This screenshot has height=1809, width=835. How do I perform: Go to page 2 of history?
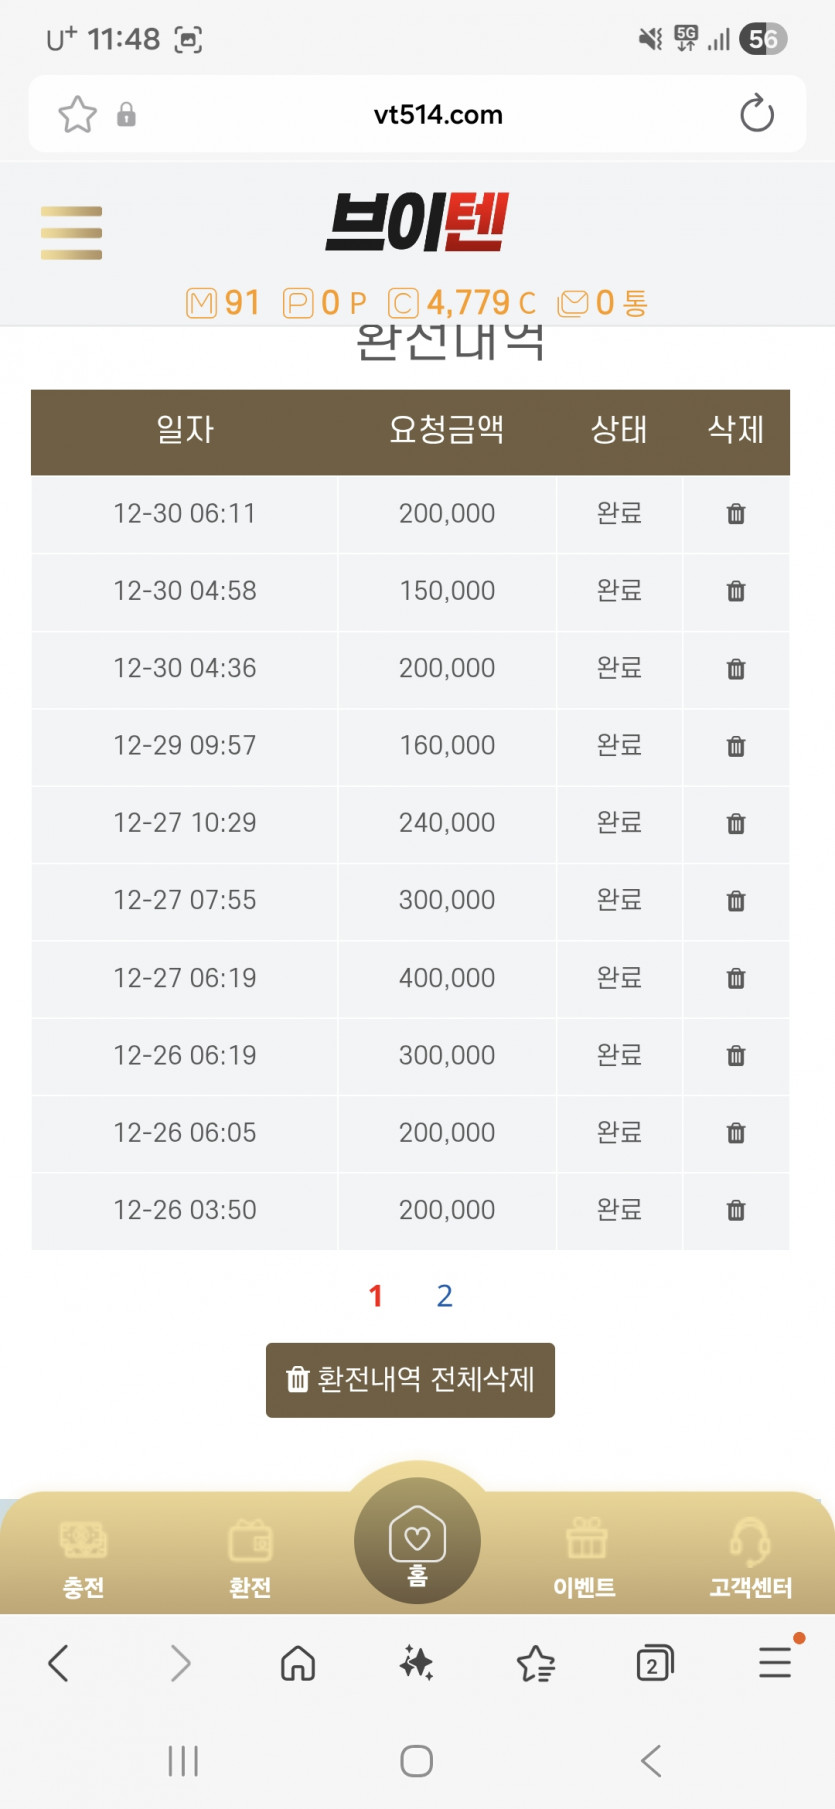pyautogui.click(x=445, y=1296)
